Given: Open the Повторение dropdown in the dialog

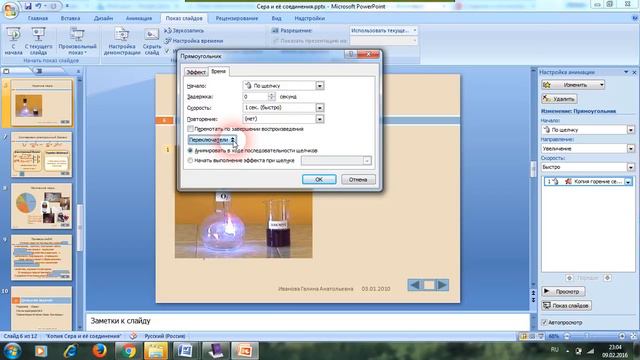Looking at the screenshot, I should point(320,119).
